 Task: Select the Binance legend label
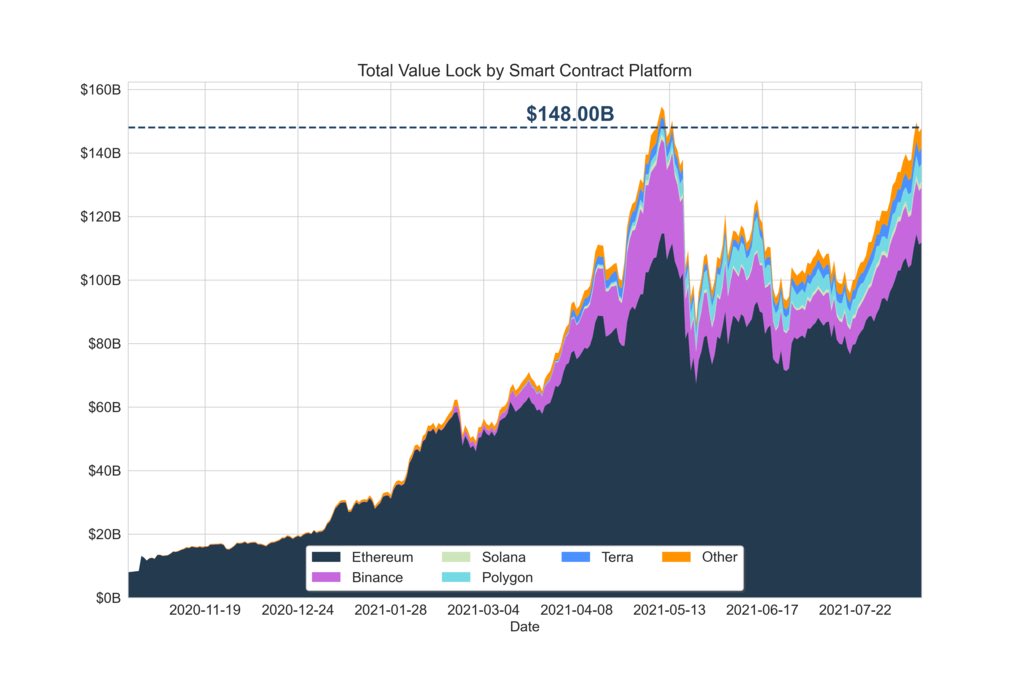tap(377, 577)
